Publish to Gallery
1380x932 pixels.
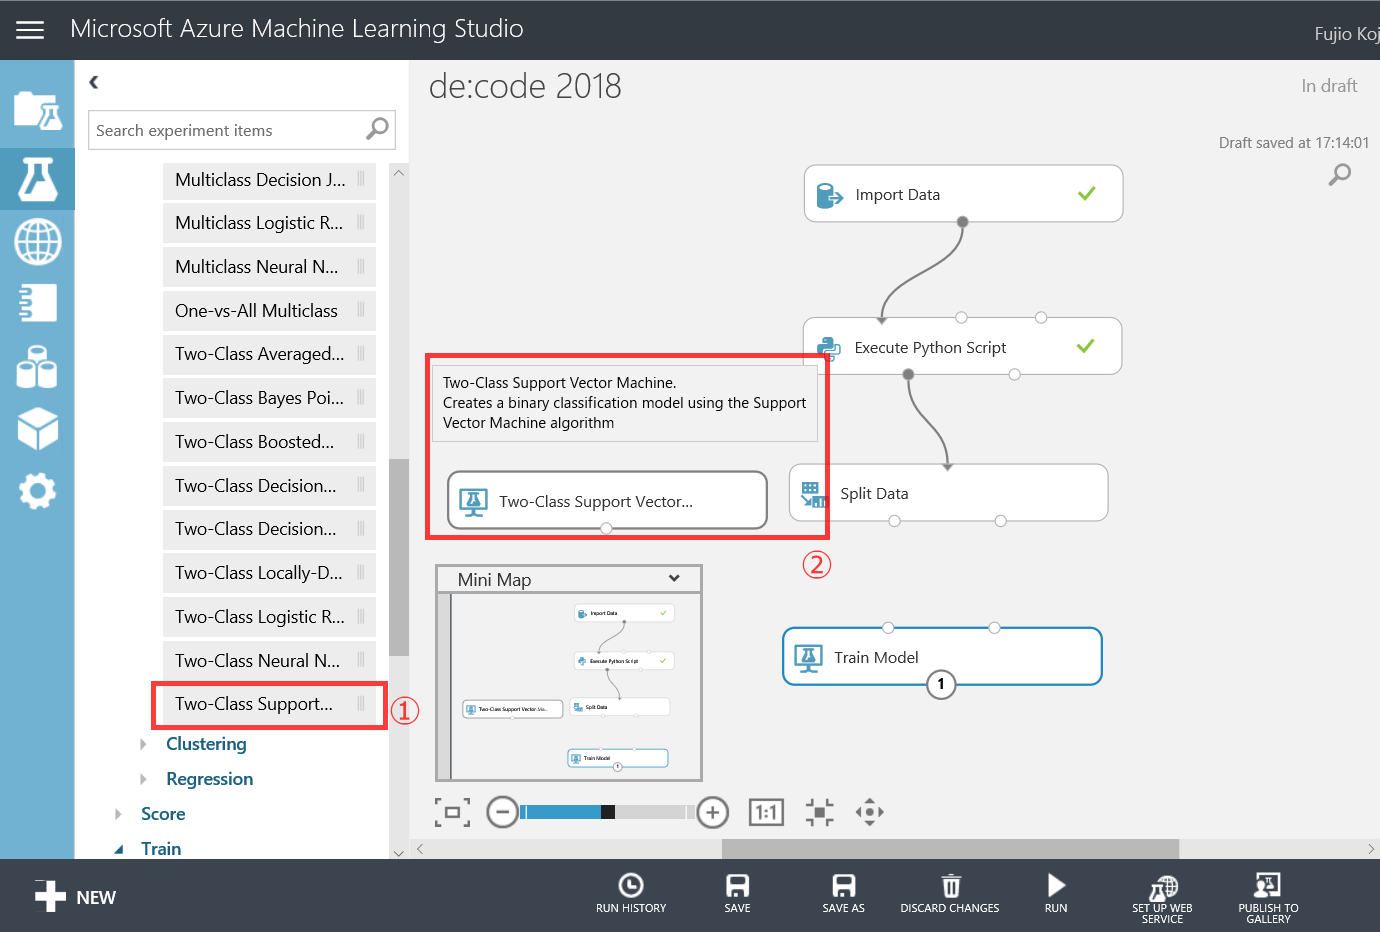[1268, 899]
